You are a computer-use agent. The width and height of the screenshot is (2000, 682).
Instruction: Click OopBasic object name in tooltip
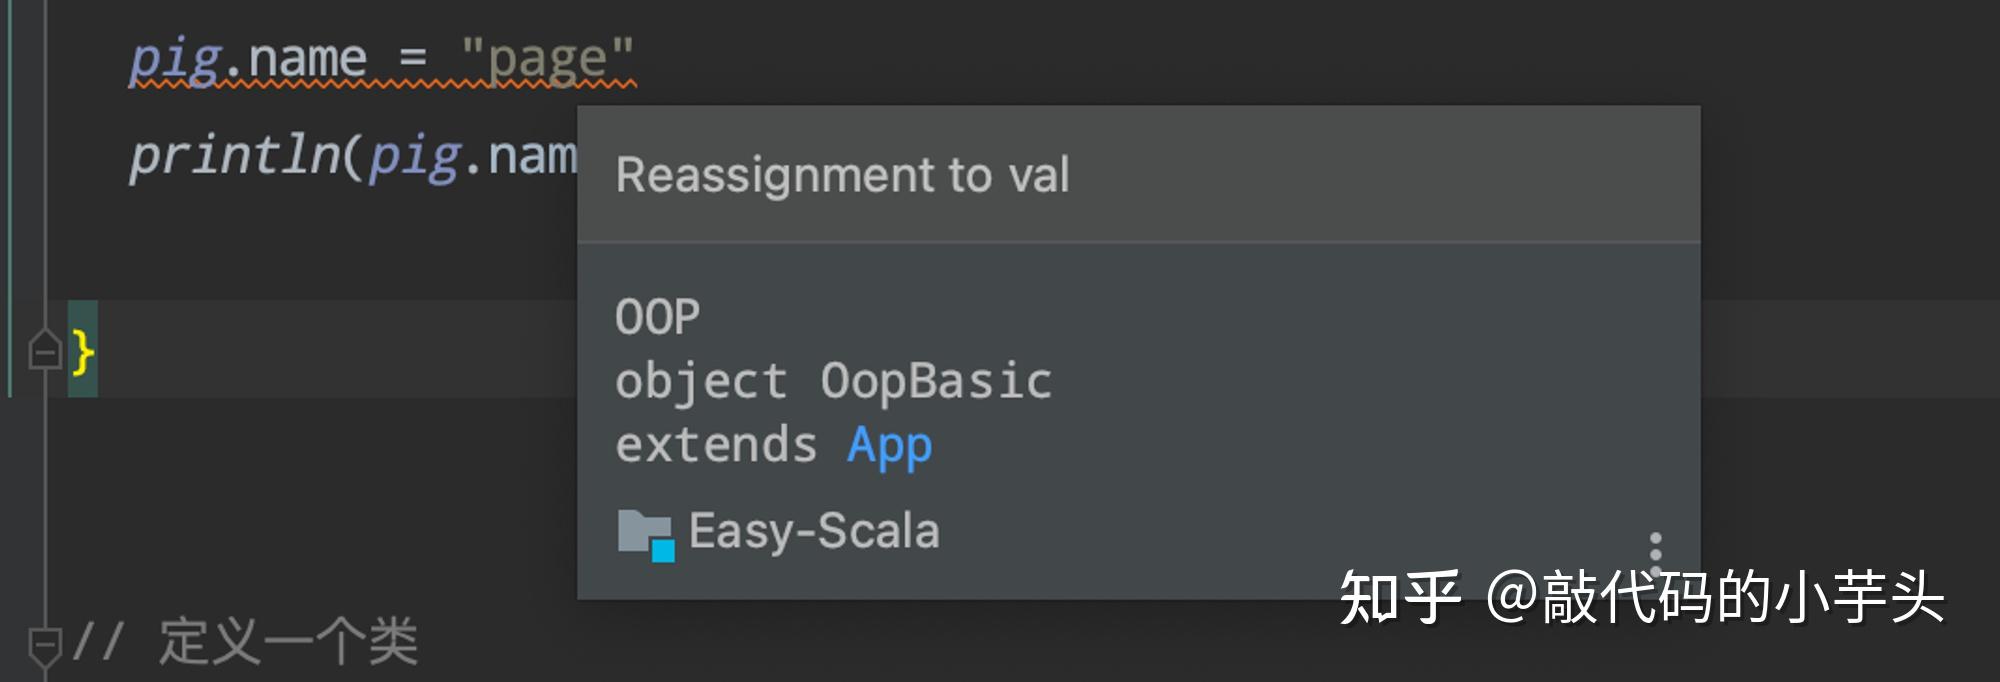(936, 381)
